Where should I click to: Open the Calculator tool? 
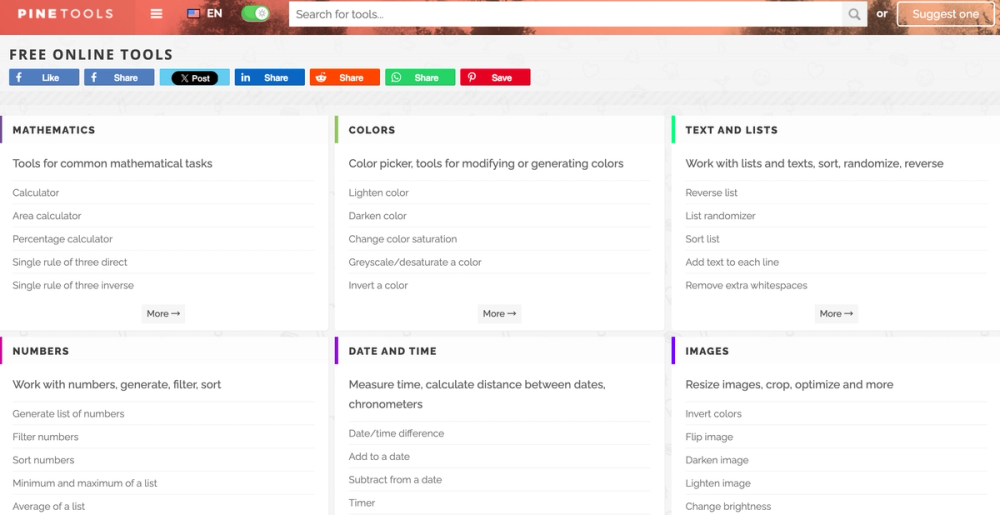(x=36, y=192)
